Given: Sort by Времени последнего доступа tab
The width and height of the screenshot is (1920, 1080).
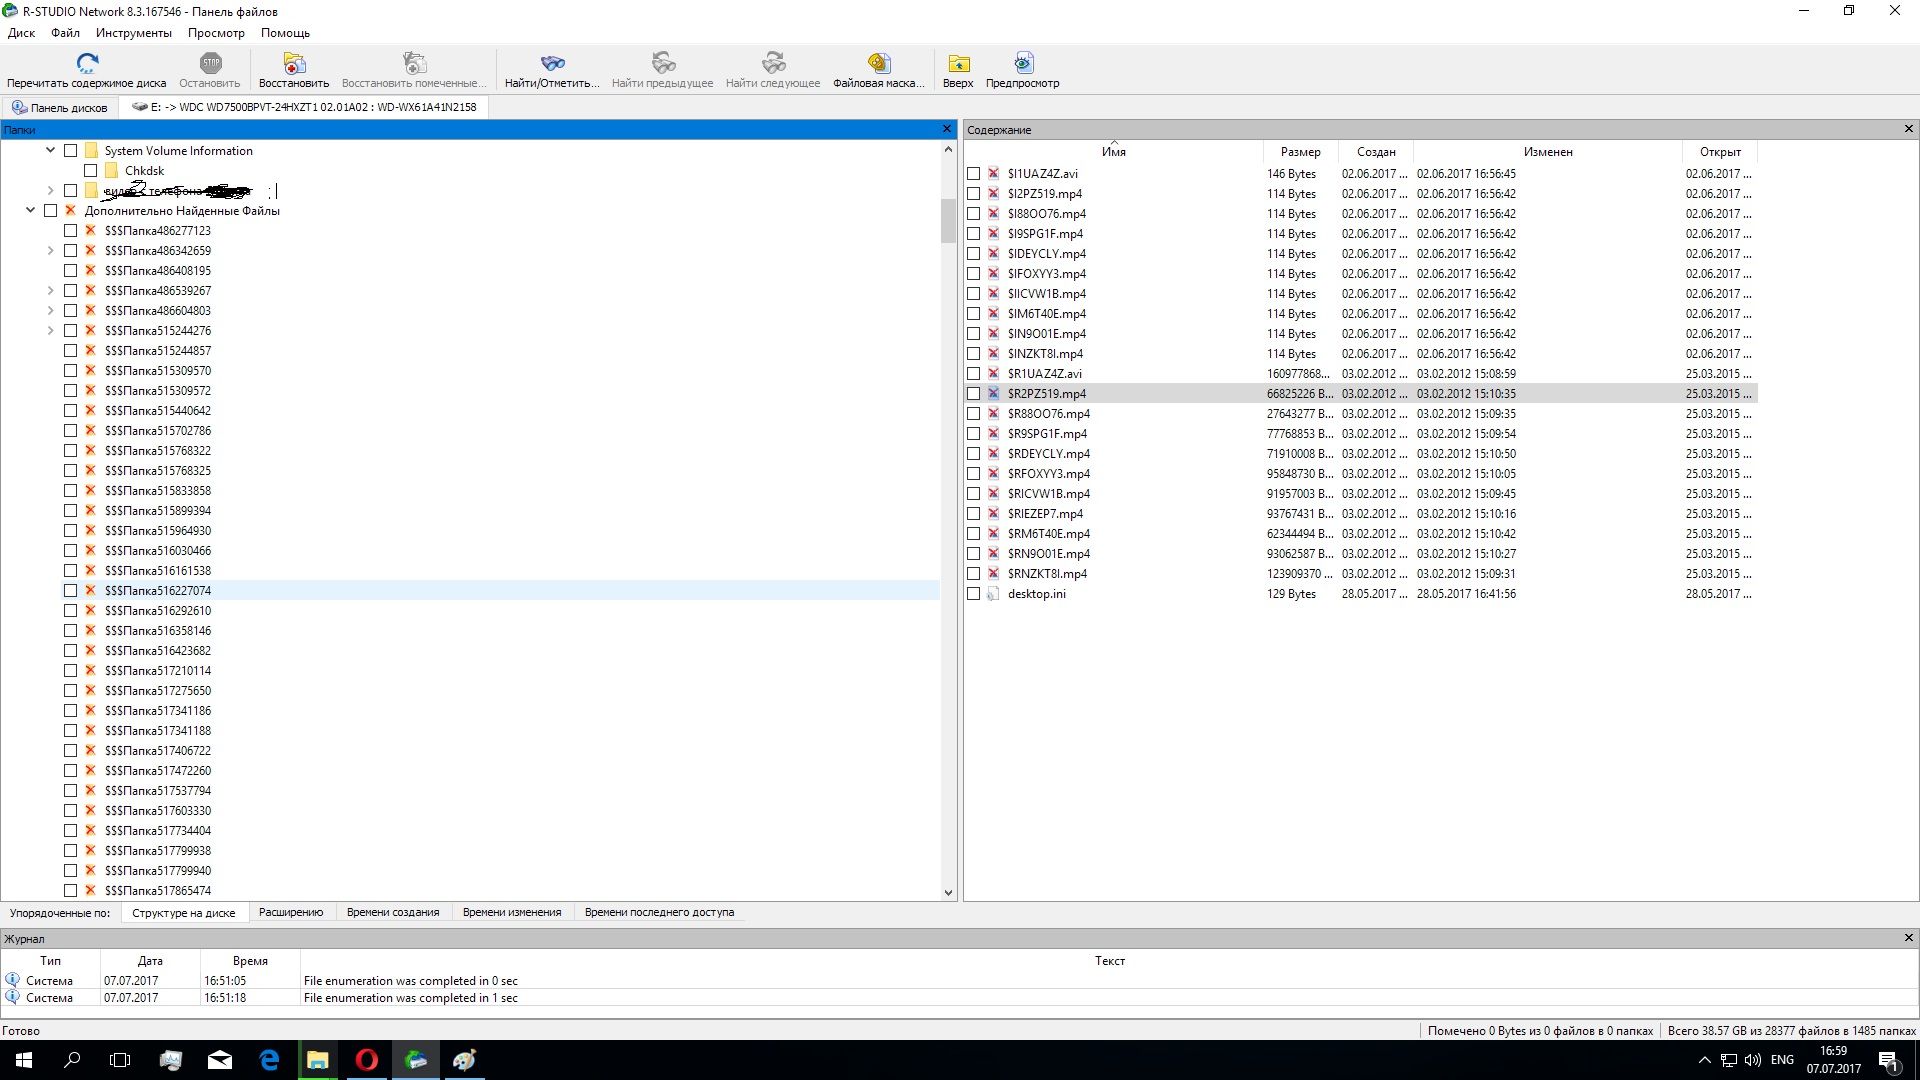Looking at the screenshot, I should coord(659,912).
